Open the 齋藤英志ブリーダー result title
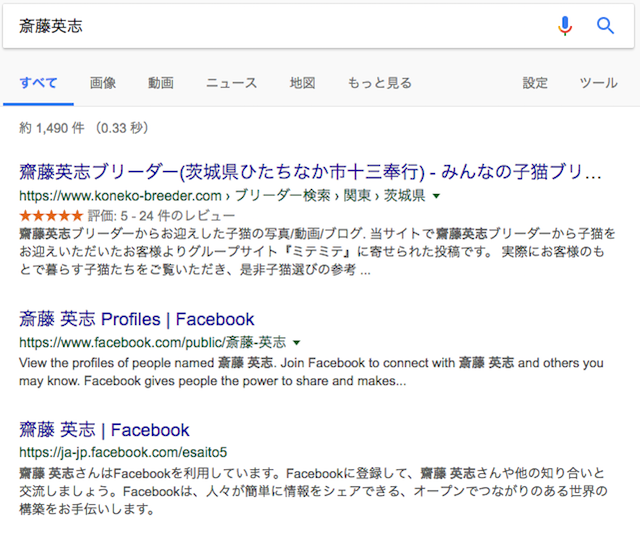This screenshot has width=640, height=534. pos(310,172)
